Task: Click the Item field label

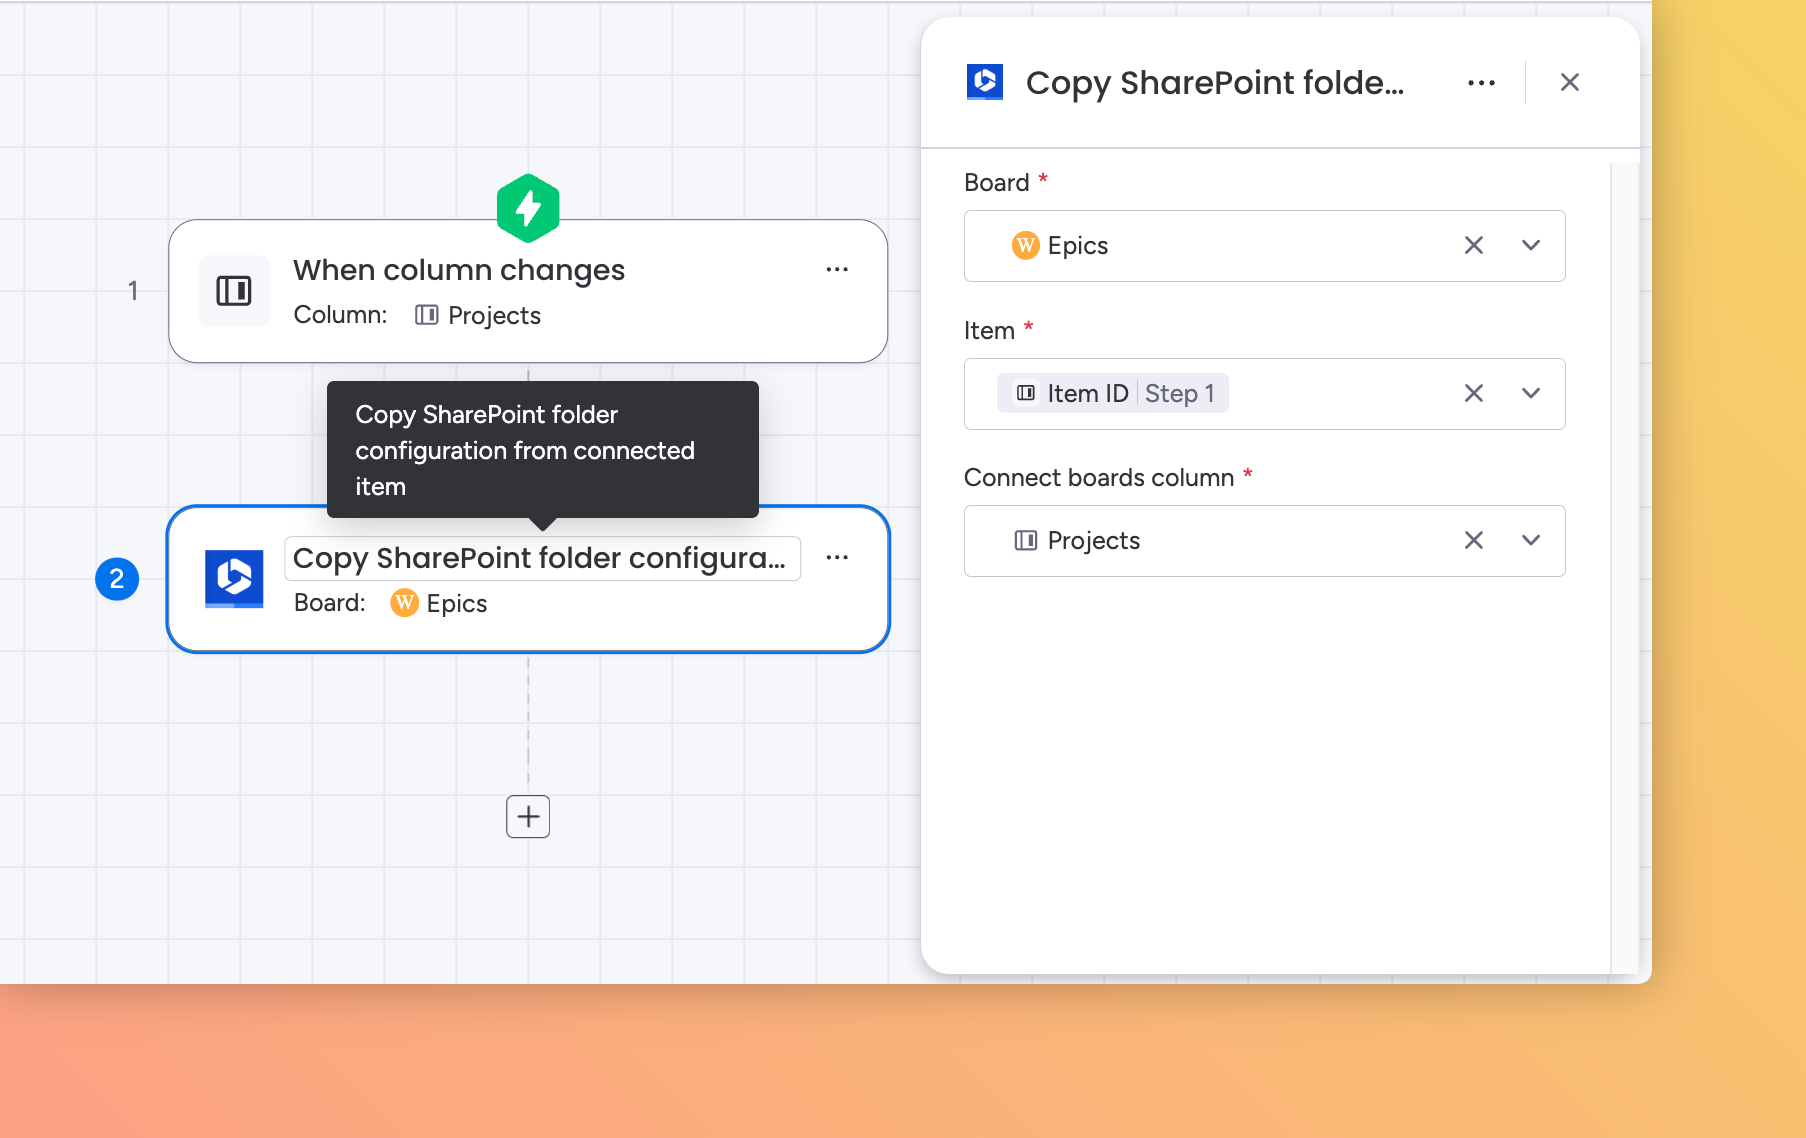Action: [x=989, y=330]
